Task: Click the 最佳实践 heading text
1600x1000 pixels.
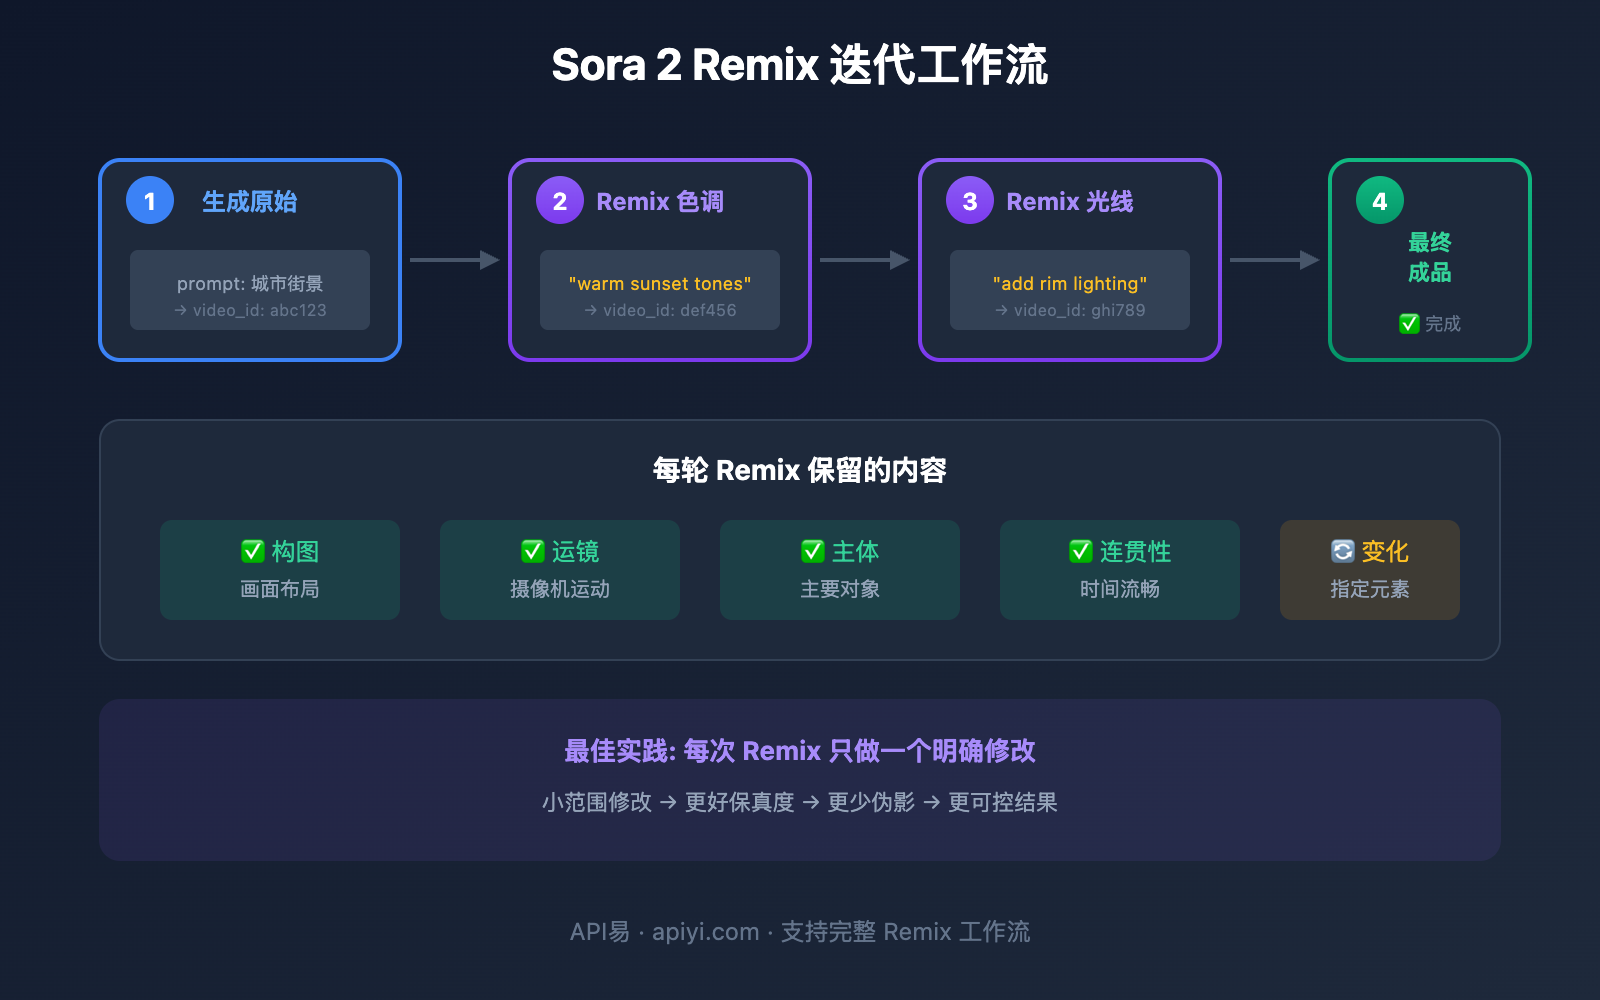Action: [800, 750]
